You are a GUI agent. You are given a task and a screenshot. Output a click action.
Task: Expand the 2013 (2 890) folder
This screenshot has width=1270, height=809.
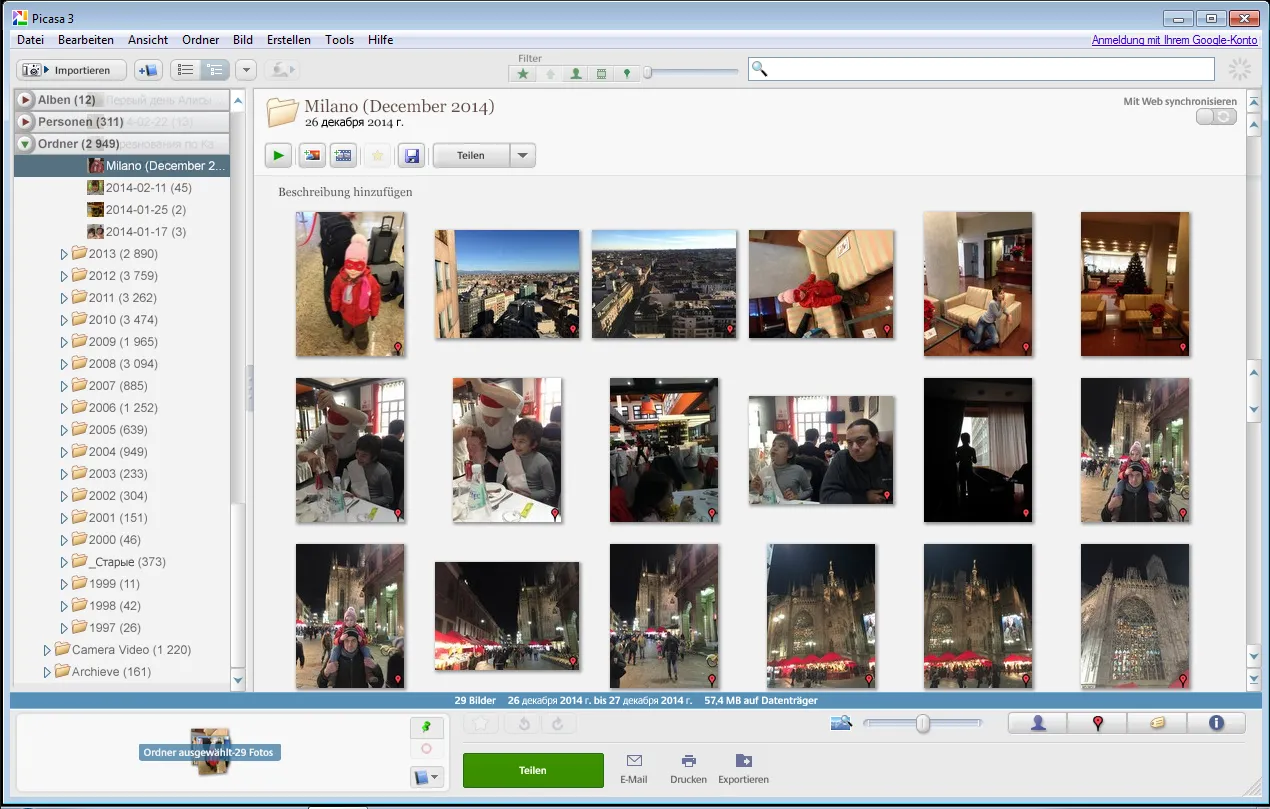[66, 254]
